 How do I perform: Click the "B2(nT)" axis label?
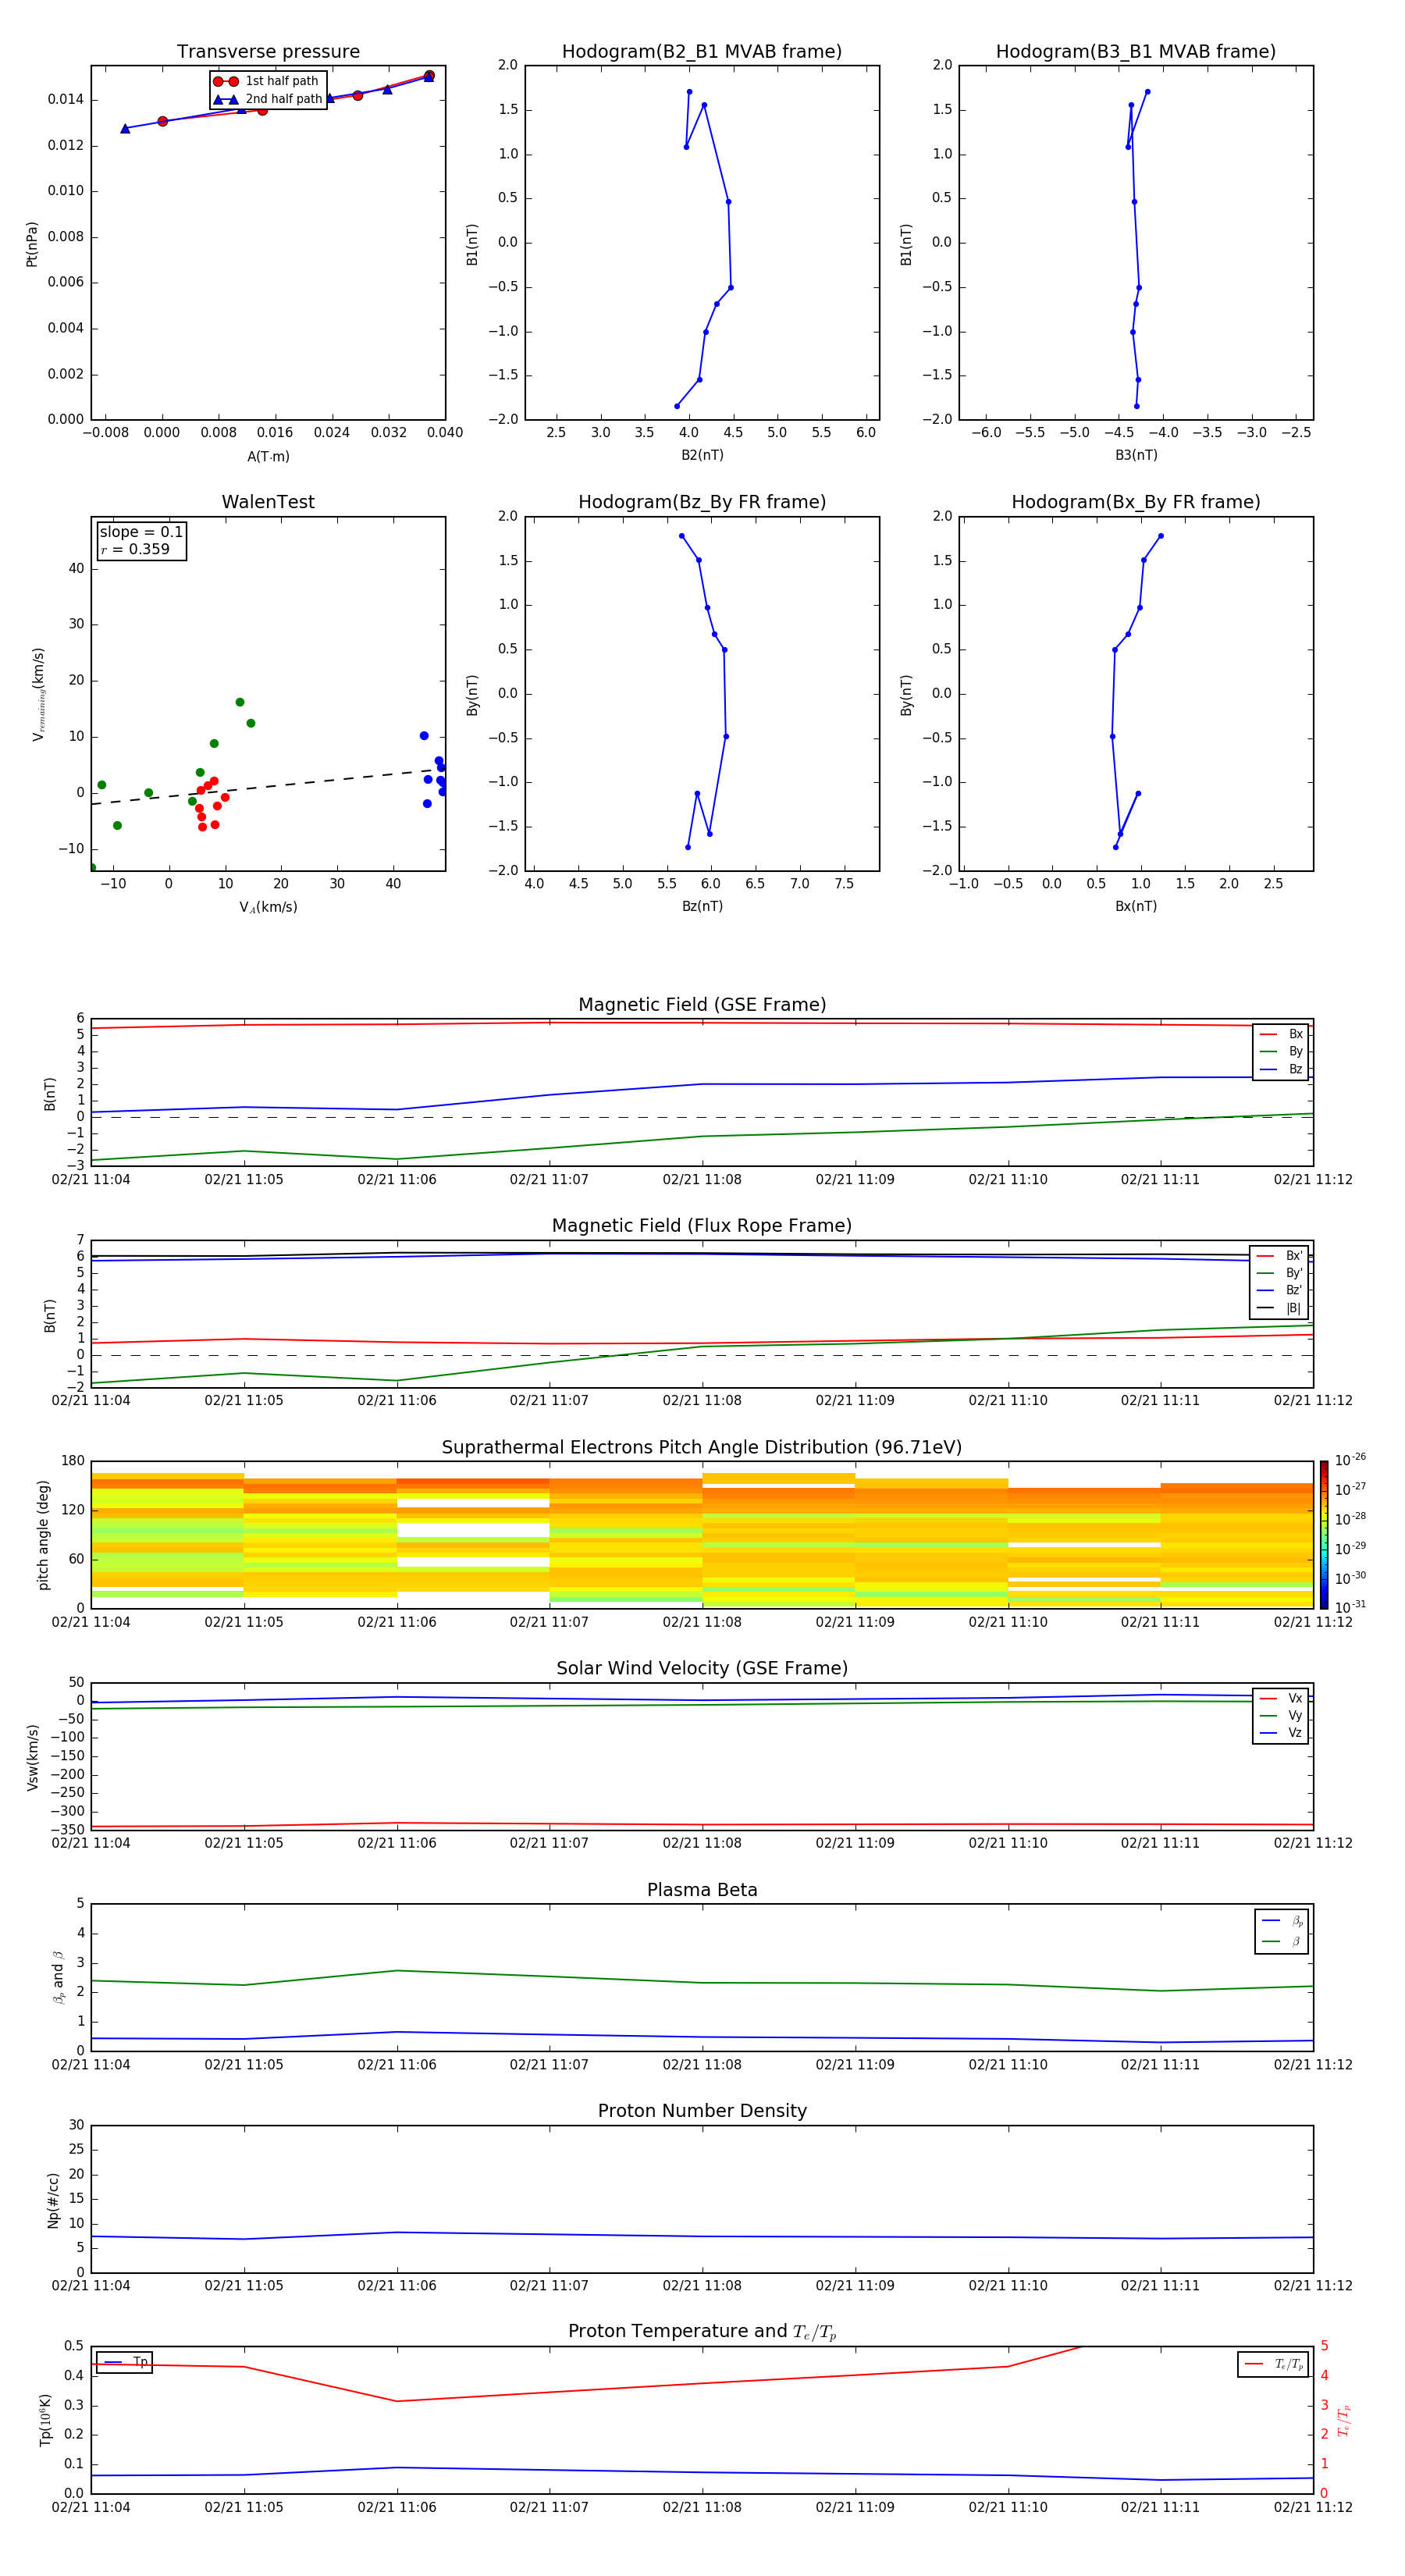click(x=702, y=455)
